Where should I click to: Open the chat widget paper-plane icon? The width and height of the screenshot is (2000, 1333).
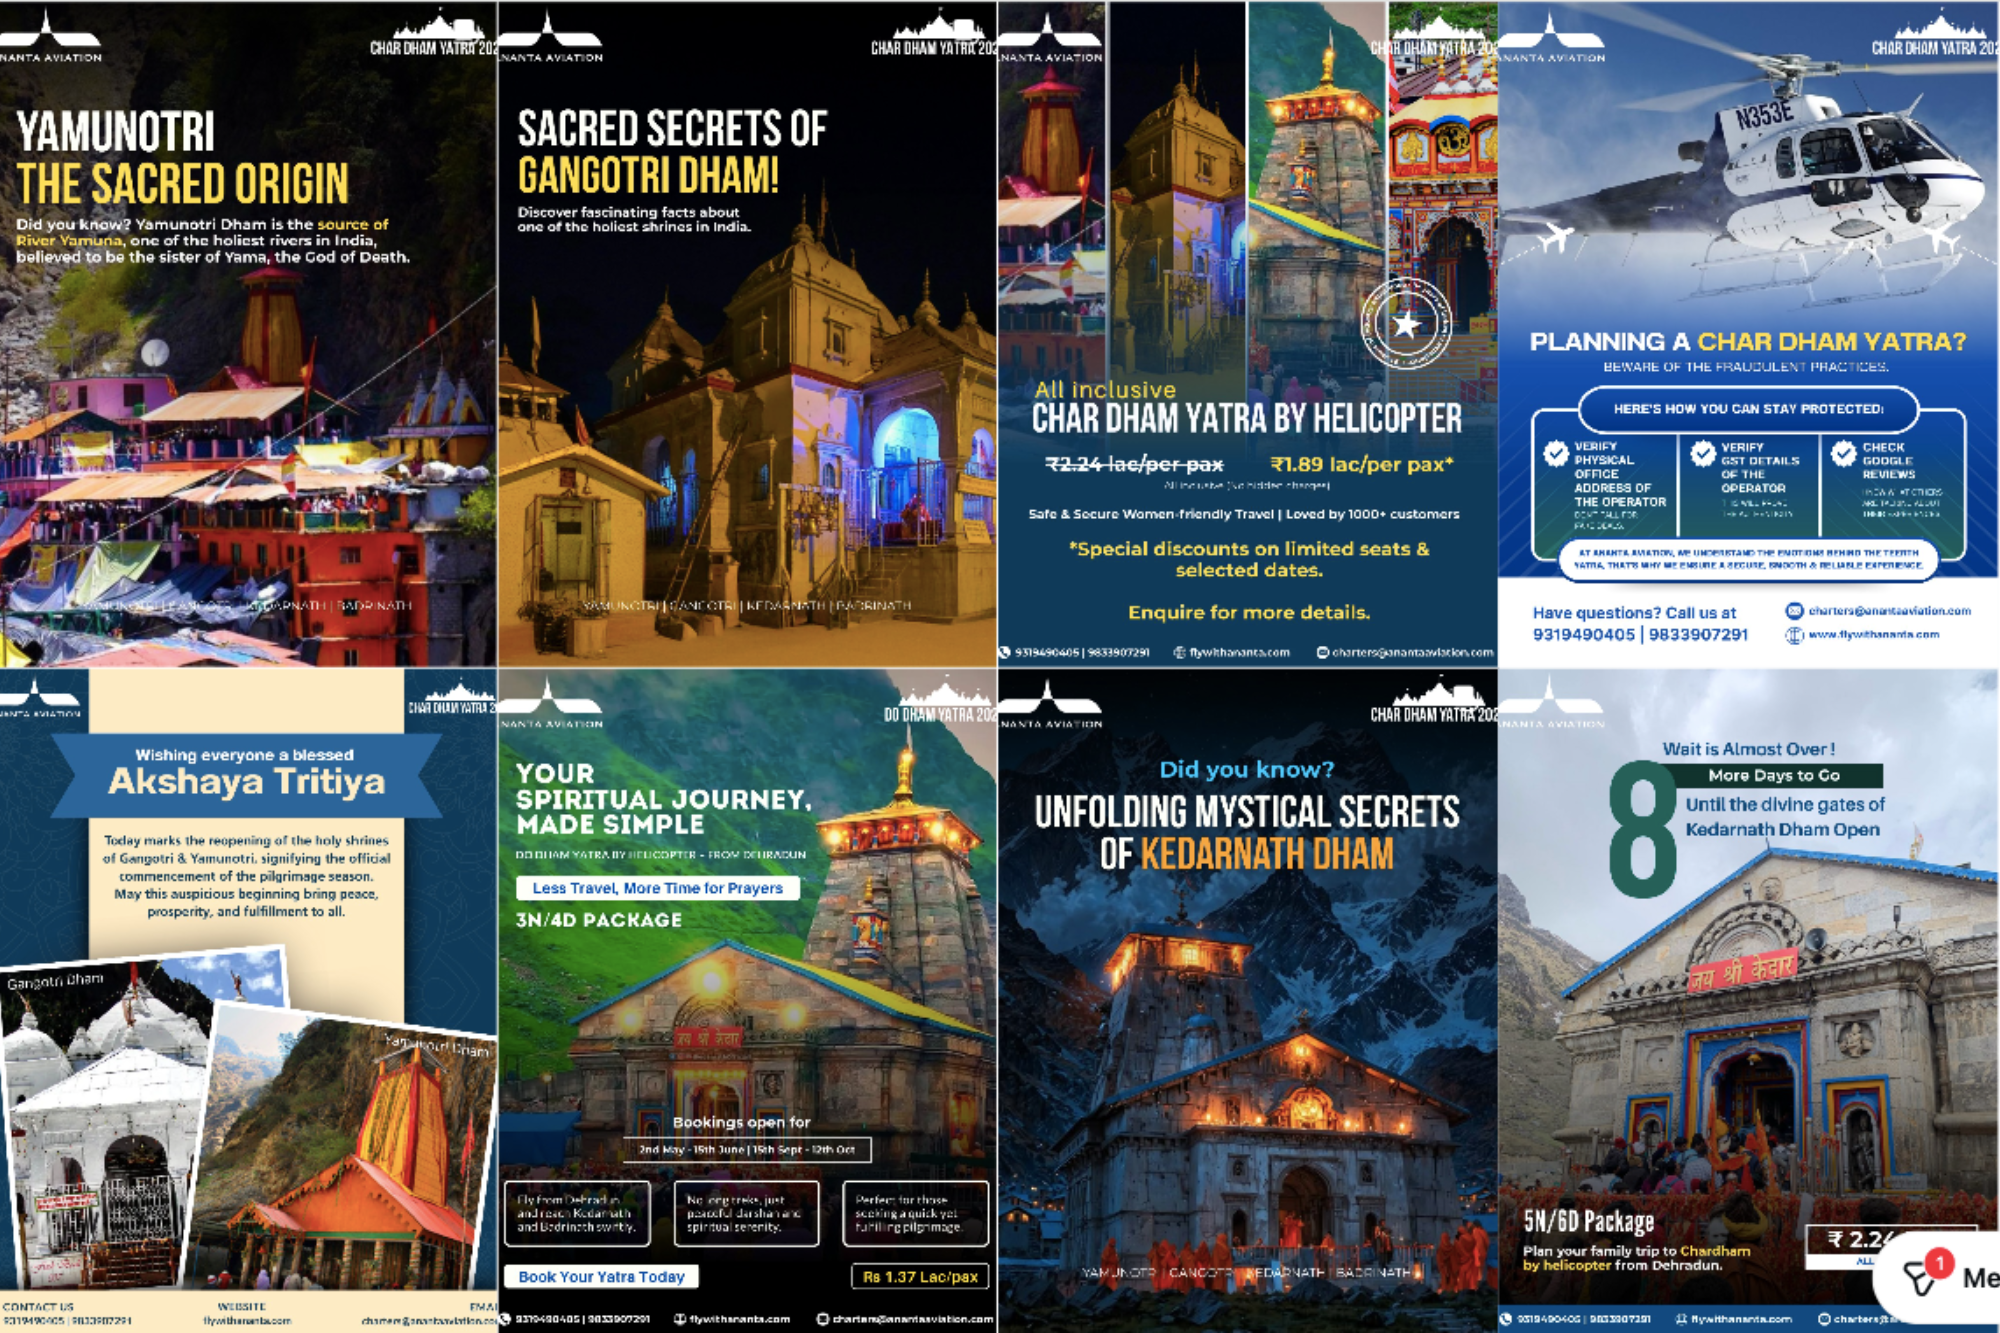click(x=1919, y=1280)
